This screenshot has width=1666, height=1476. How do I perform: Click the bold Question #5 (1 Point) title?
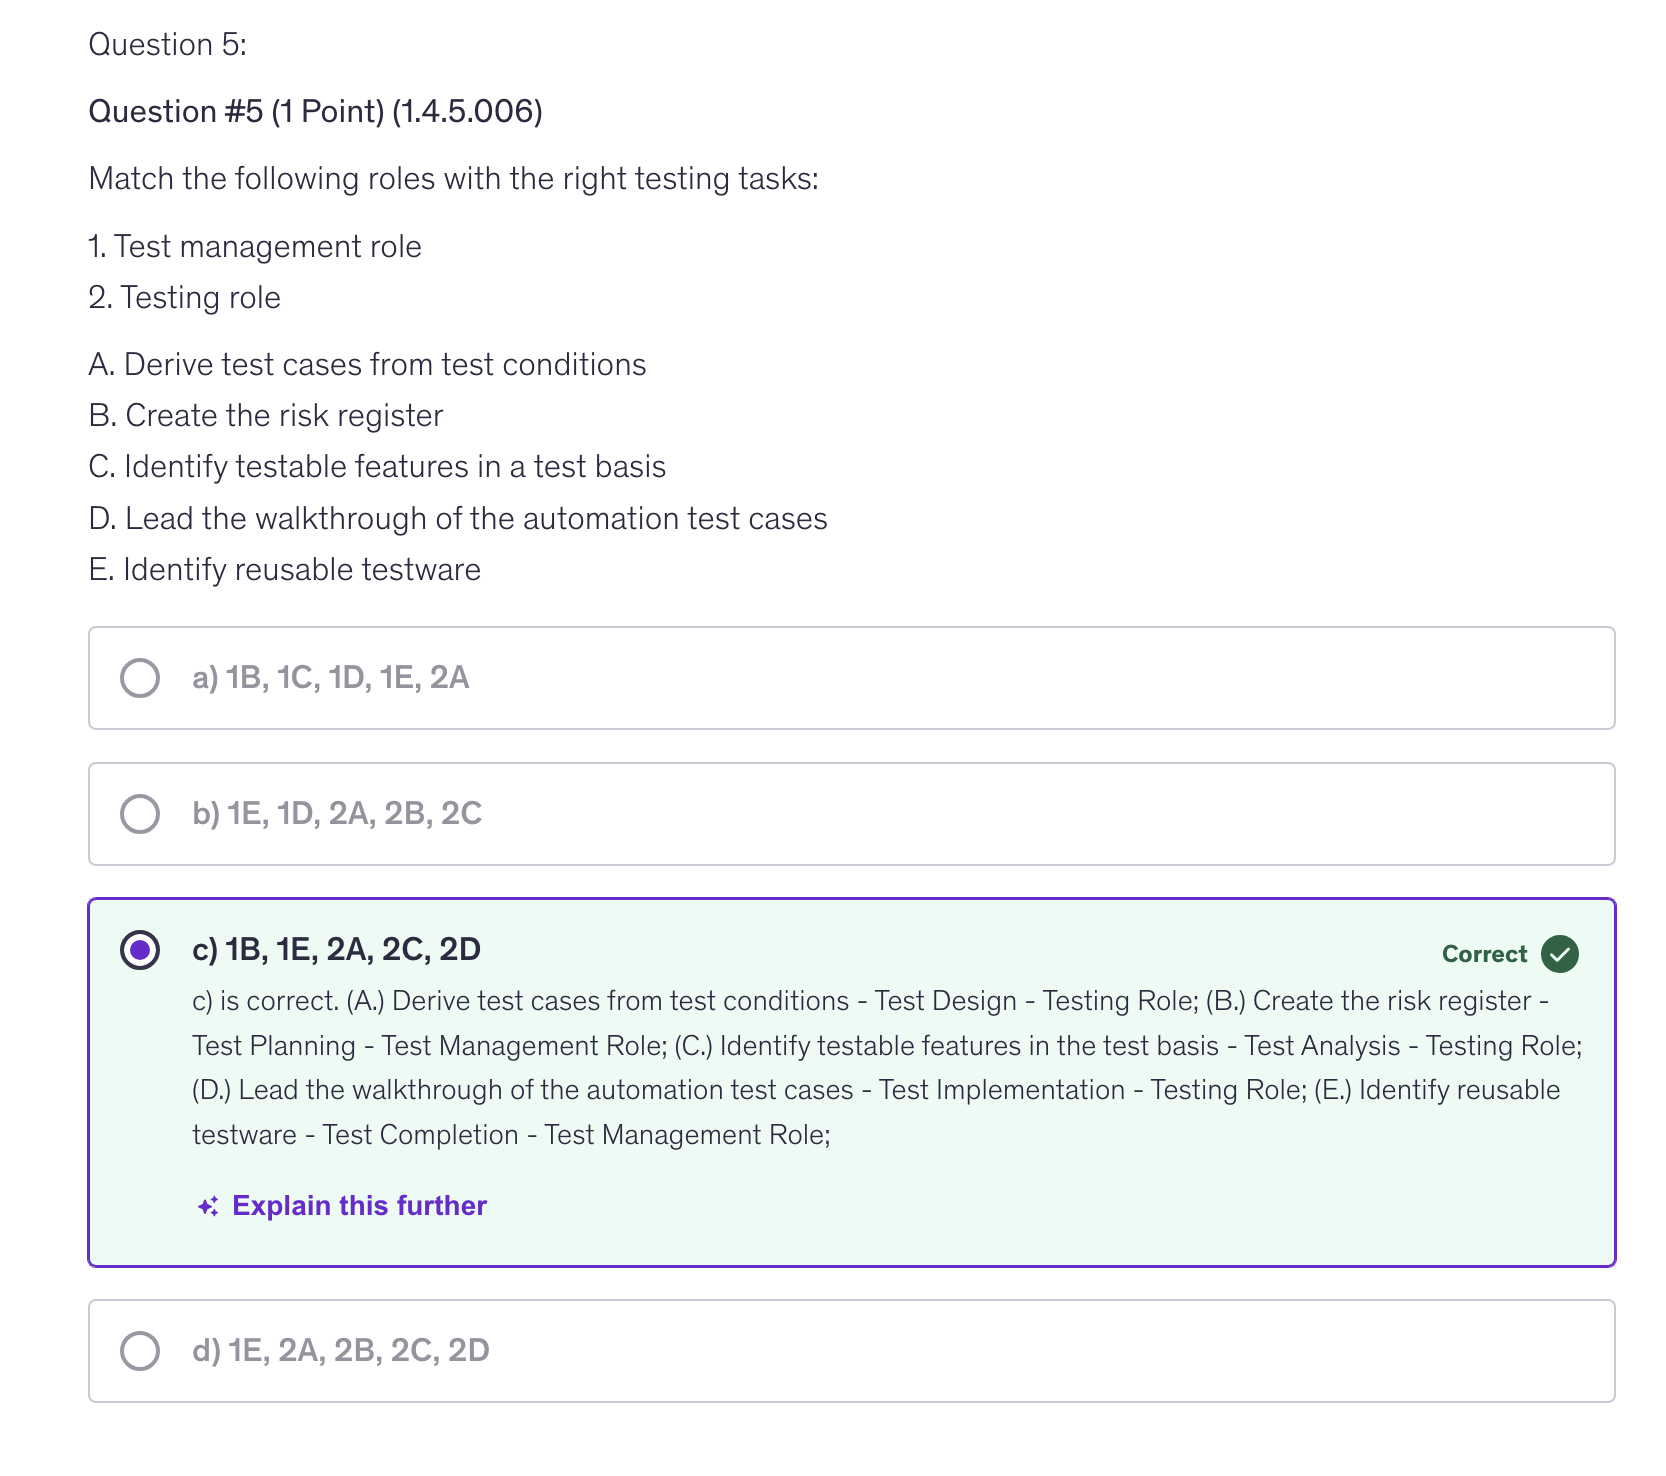315,111
